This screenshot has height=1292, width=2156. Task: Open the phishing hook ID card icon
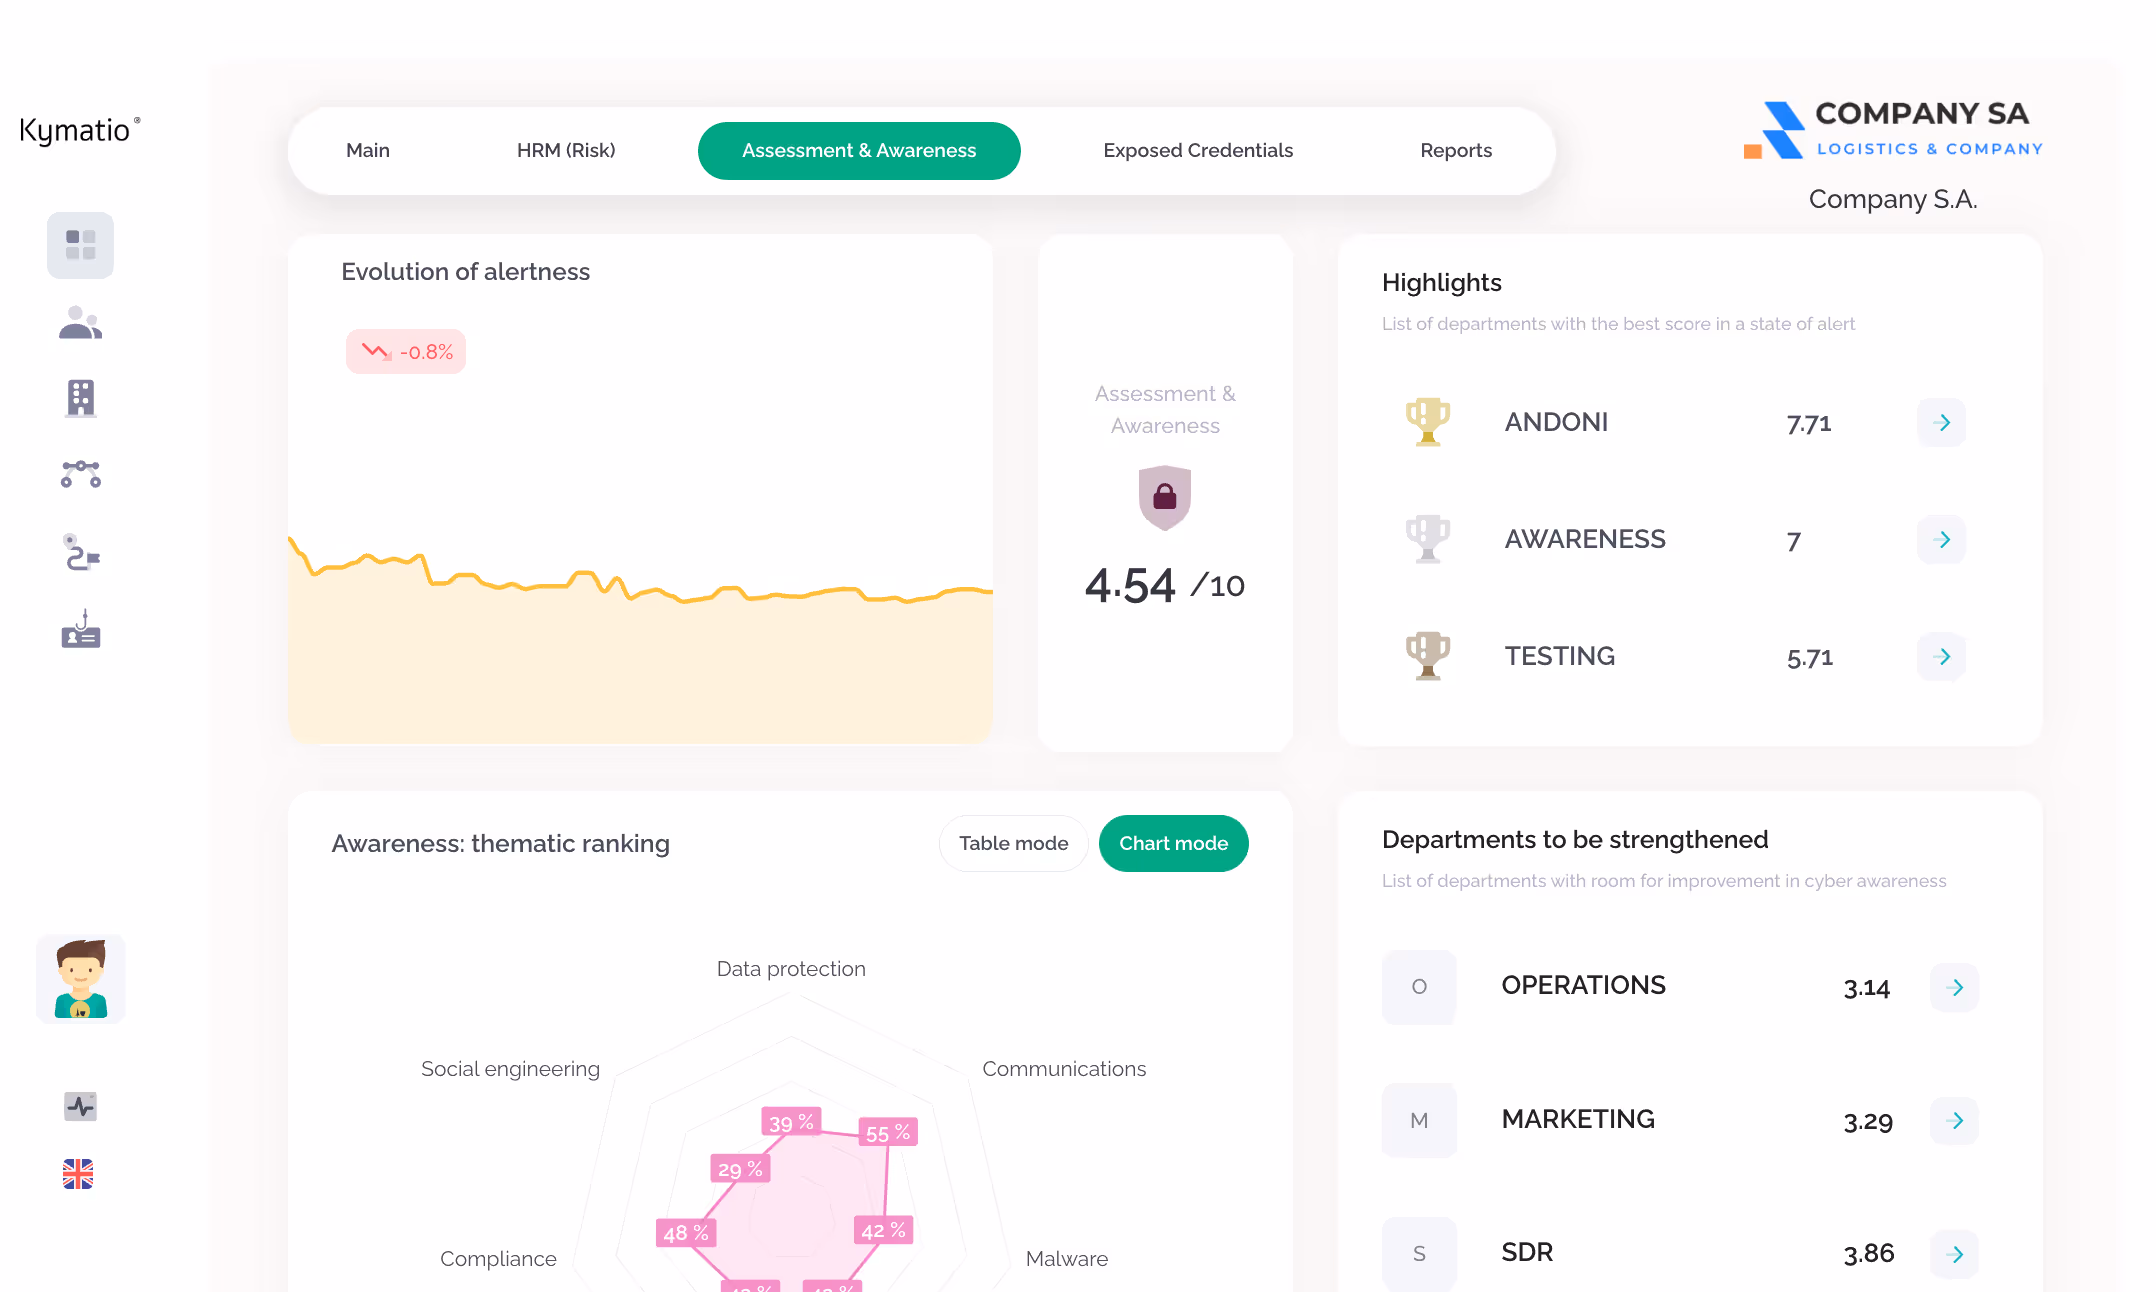pos(80,630)
